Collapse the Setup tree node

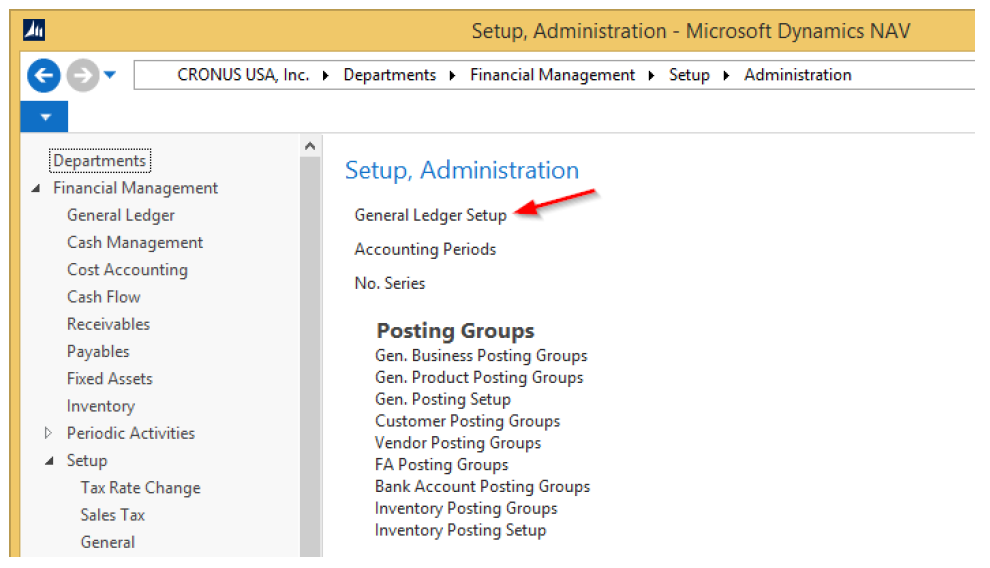pos(49,461)
